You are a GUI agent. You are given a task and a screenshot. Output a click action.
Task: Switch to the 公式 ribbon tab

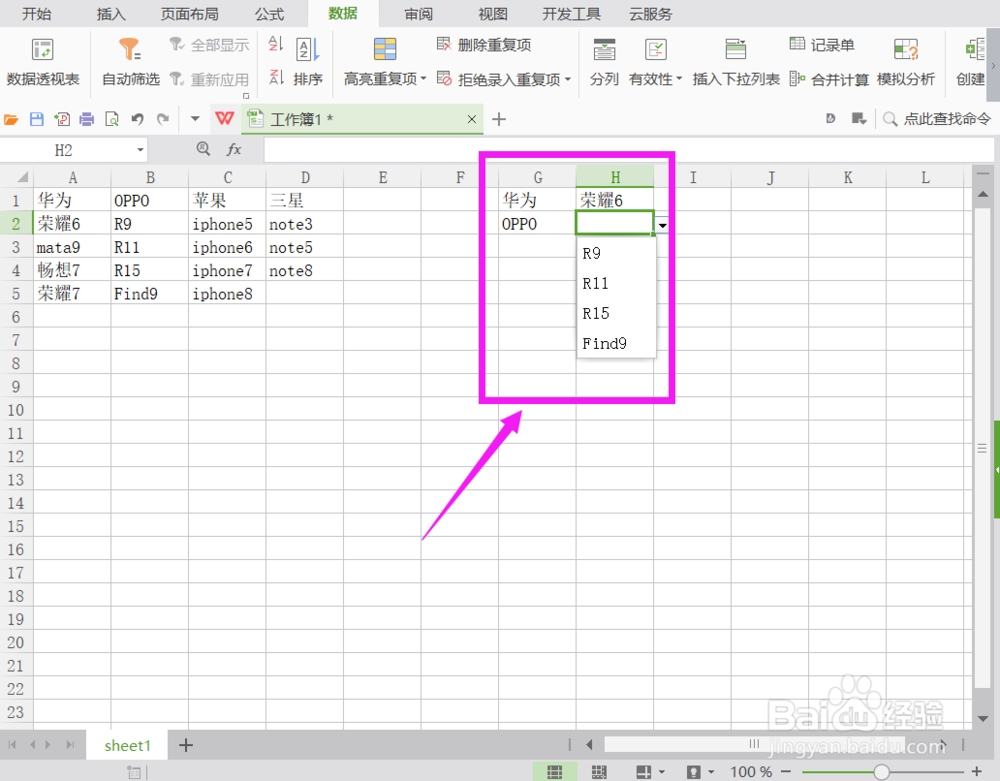[x=269, y=14]
